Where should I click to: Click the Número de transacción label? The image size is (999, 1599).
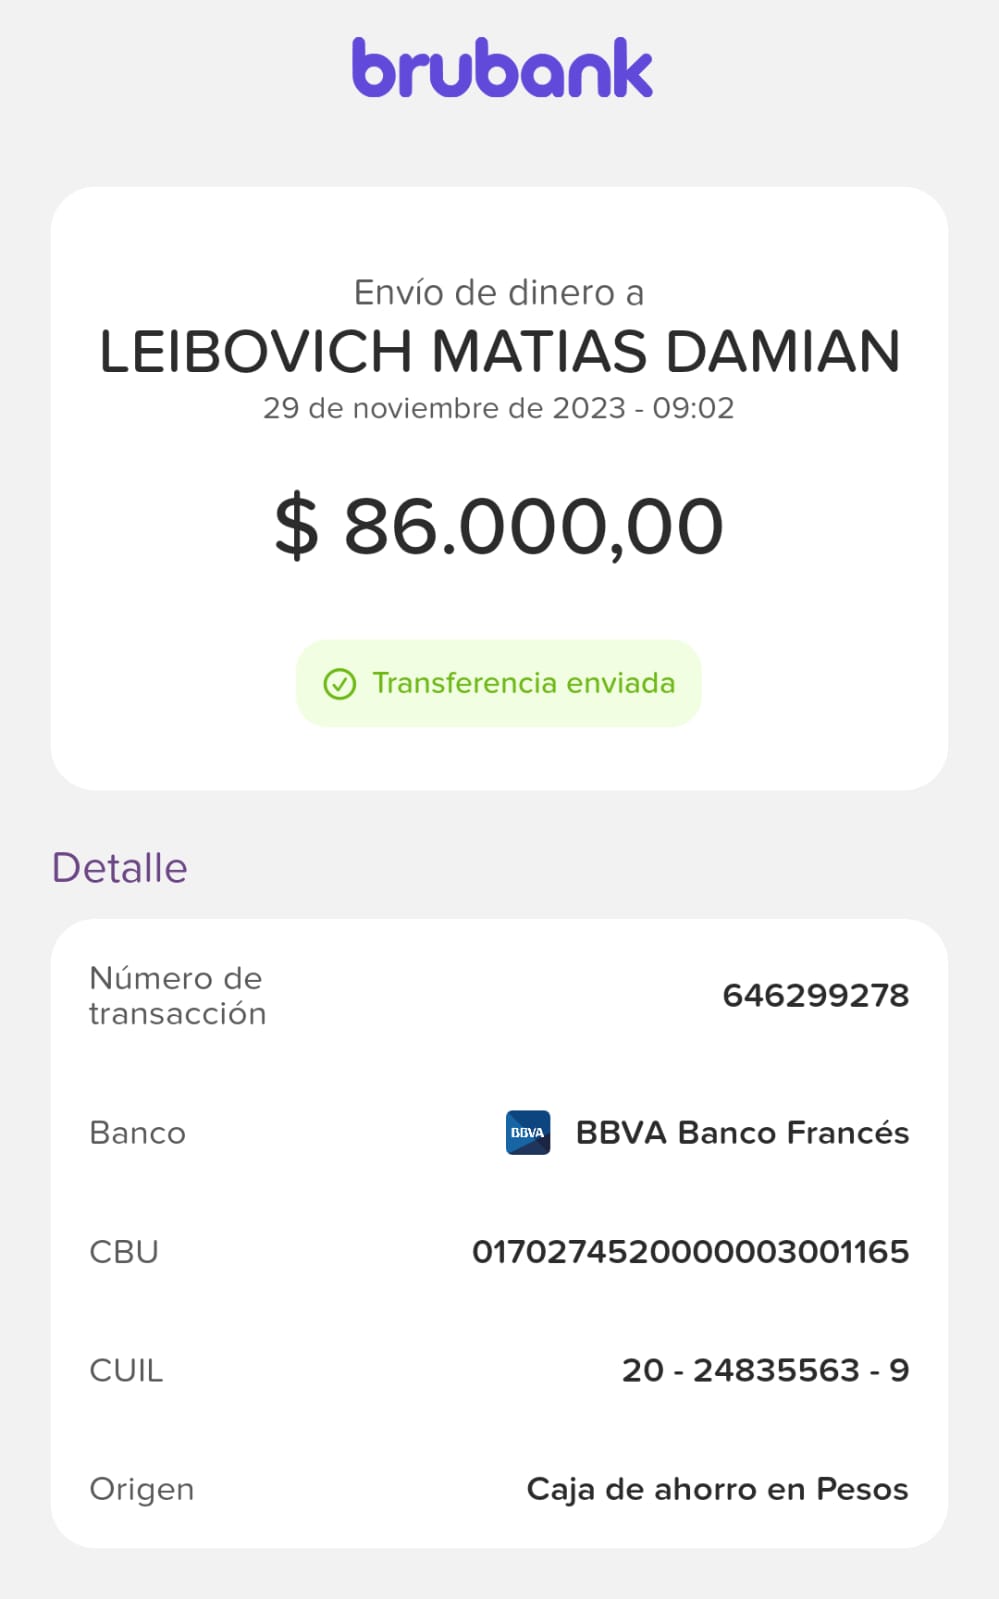[x=177, y=996]
